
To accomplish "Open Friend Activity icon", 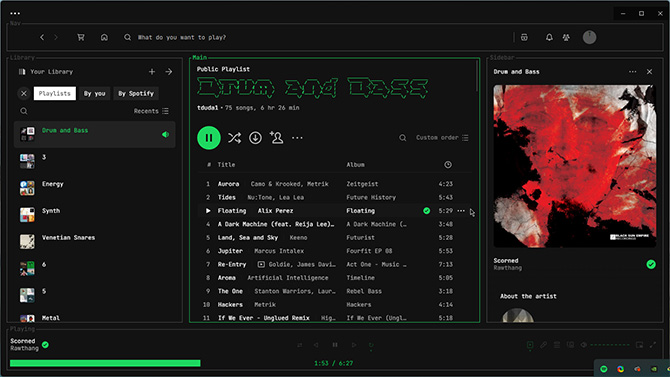I will point(566,38).
